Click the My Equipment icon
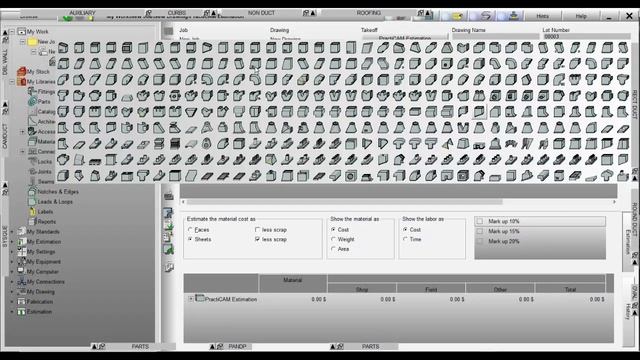Screen dimensions: 640x360 pos(22,262)
